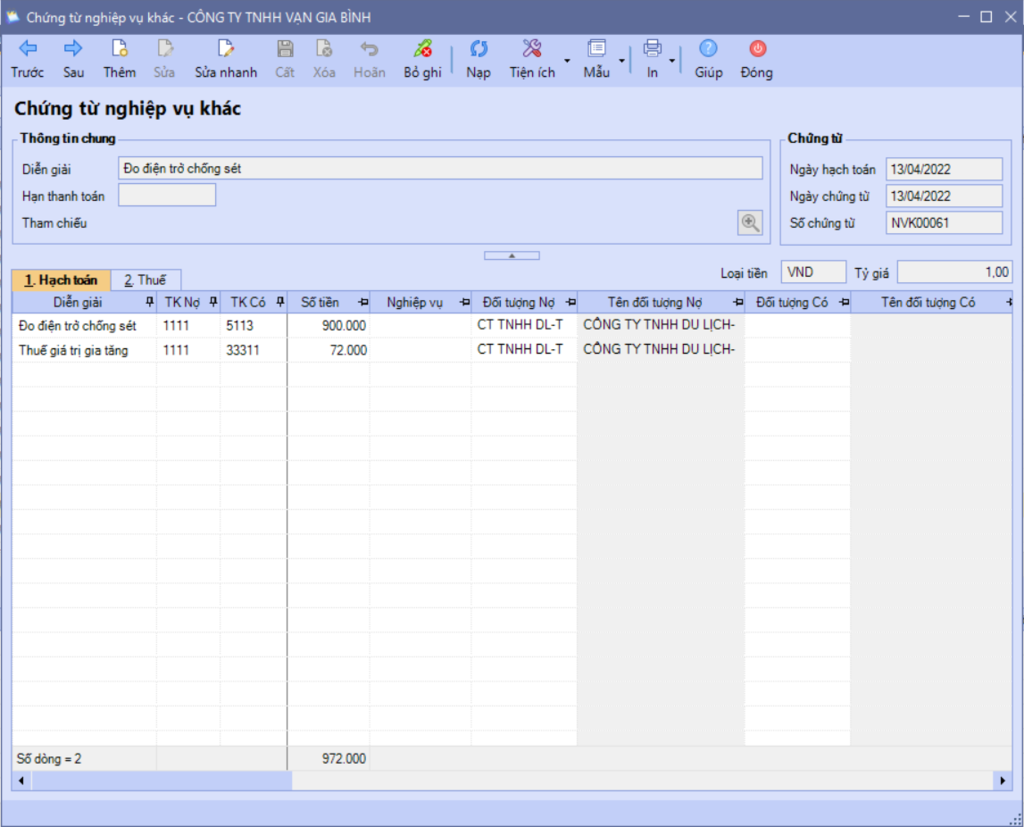Pin the Diễn giải column
Screen dimensions: 1024x827
150,302
